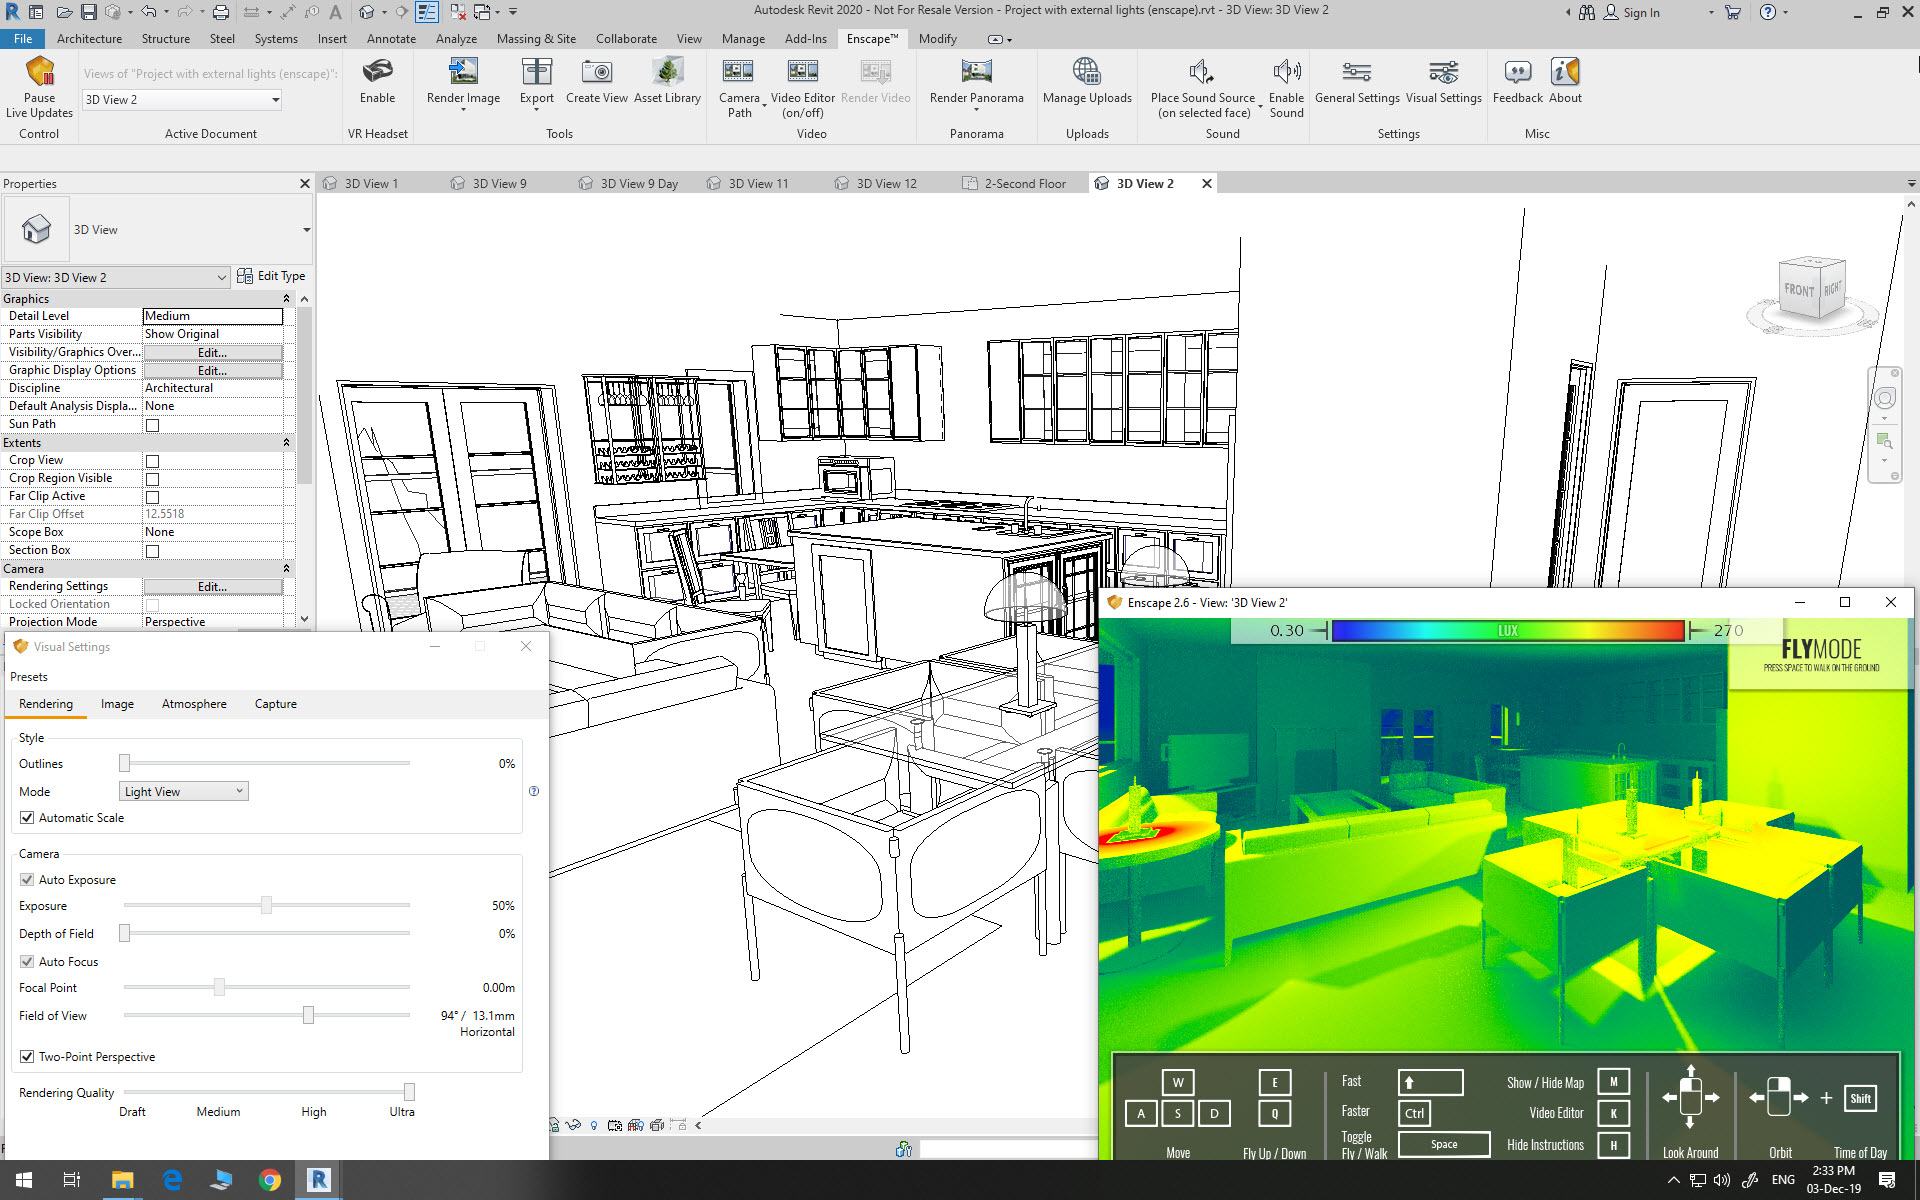Viewport: 1920px width, 1200px height.
Task: Click Sign In link
Action: click(1641, 13)
